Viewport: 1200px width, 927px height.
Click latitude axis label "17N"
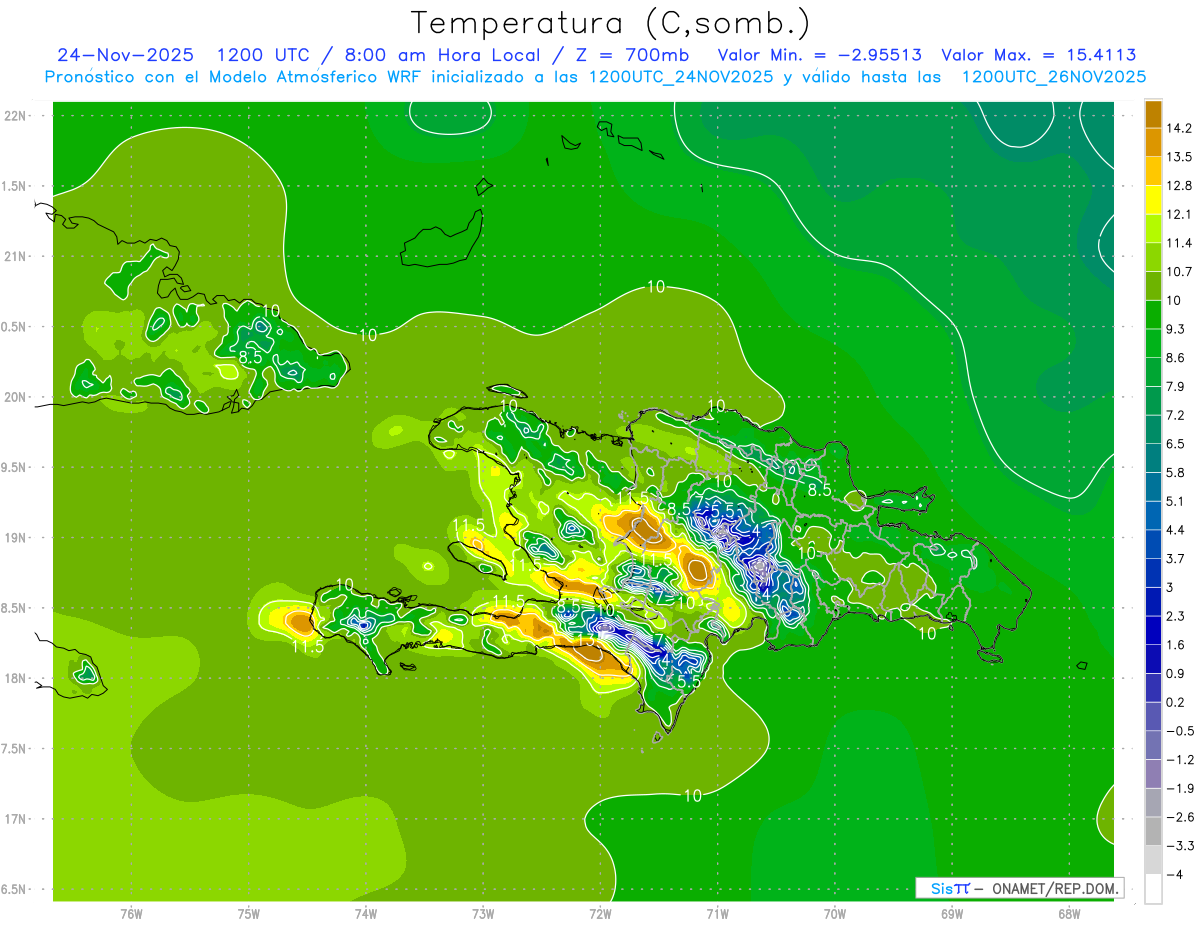click(14, 819)
